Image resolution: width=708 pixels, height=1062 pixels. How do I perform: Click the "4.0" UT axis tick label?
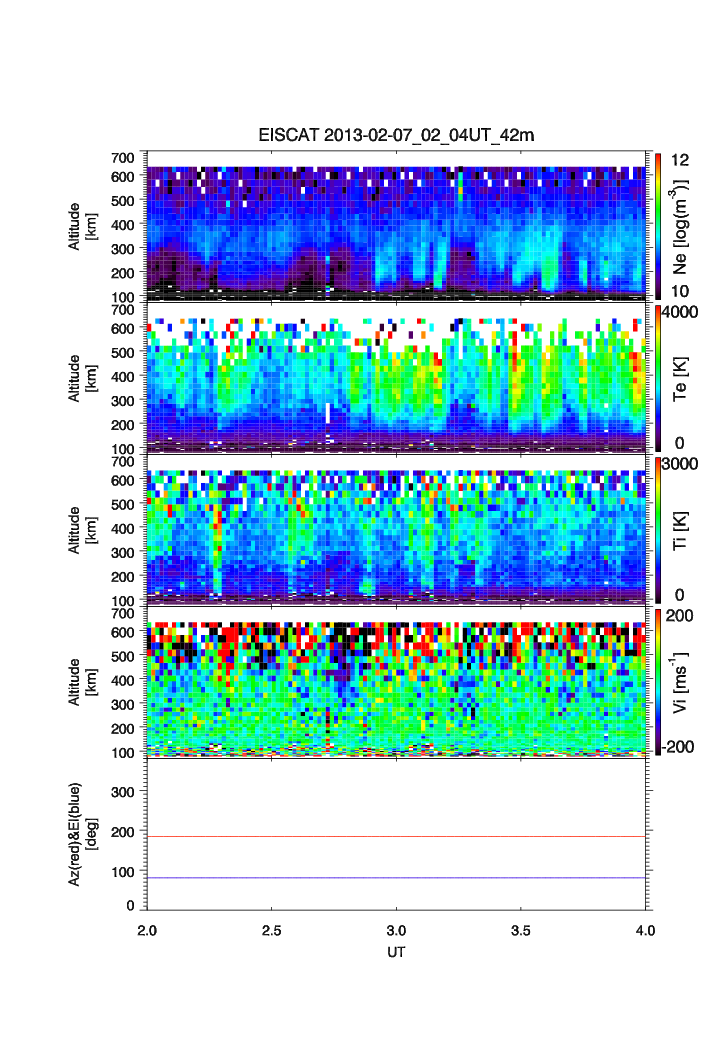pos(645,931)
